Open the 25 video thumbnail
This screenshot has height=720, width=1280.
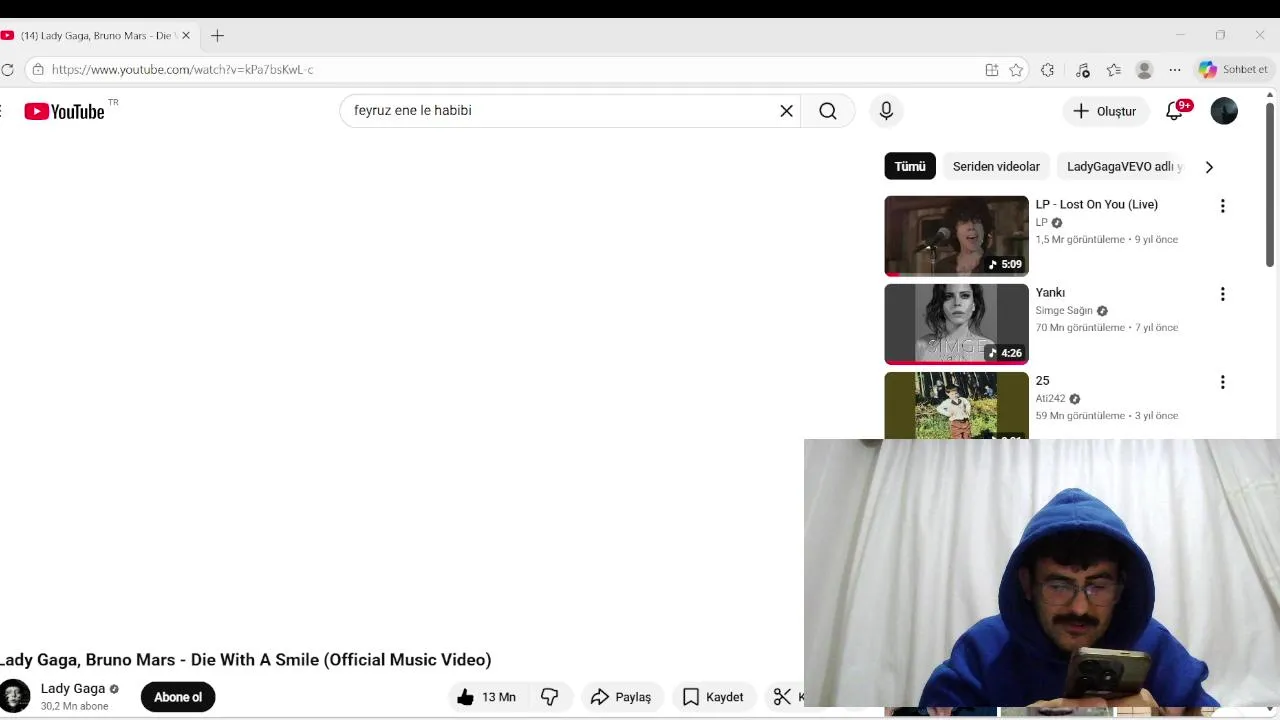(x=956, y=406)
